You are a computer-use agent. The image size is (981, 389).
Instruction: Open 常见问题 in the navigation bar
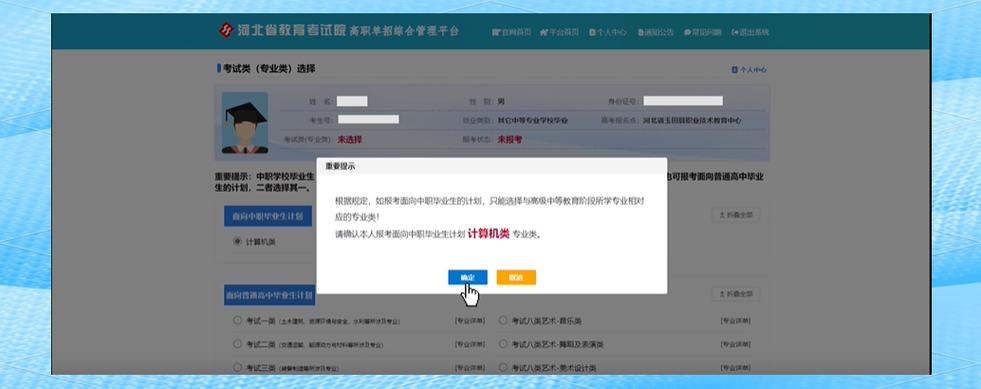[703, 32]
